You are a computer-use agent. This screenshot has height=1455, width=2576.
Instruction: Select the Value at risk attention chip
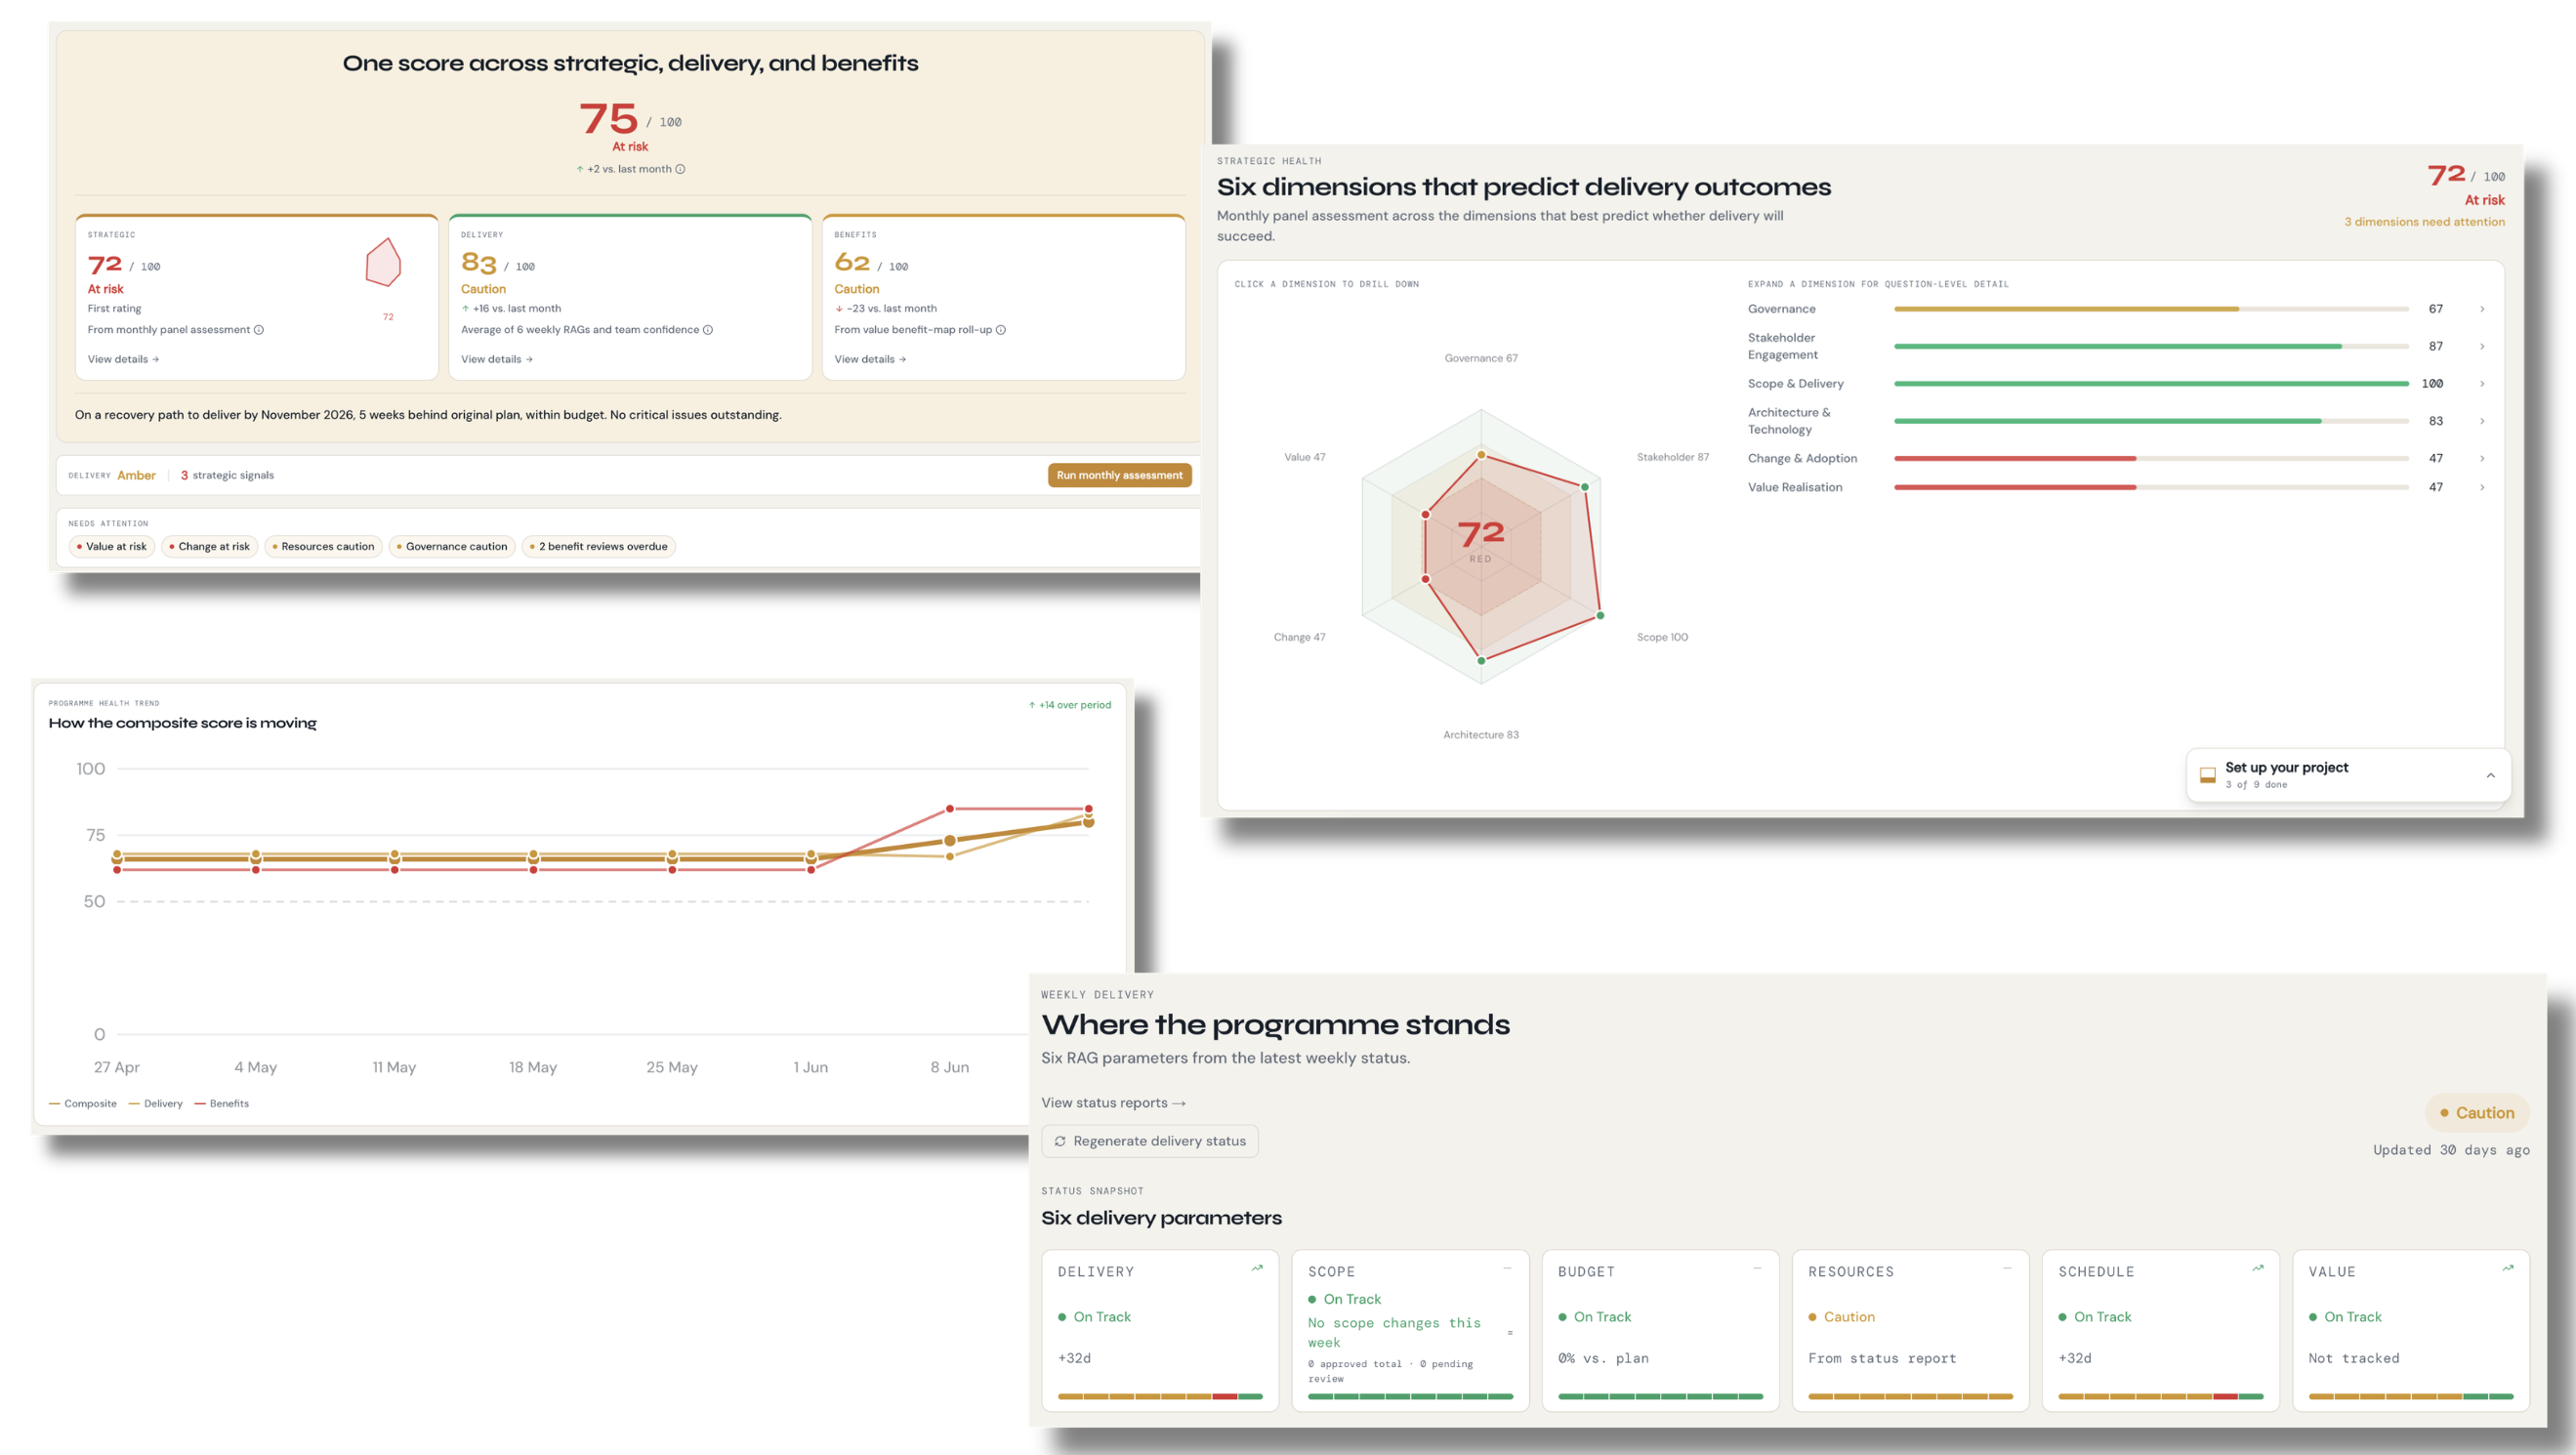(112, 547)
